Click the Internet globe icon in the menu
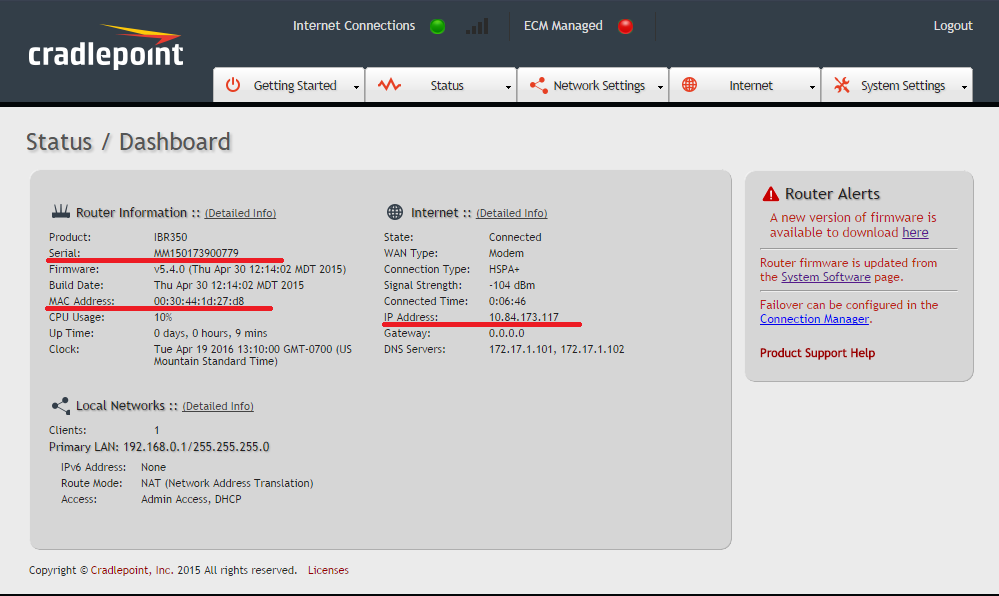The height and width of the screenshot is (596, 999). point(689,85)
